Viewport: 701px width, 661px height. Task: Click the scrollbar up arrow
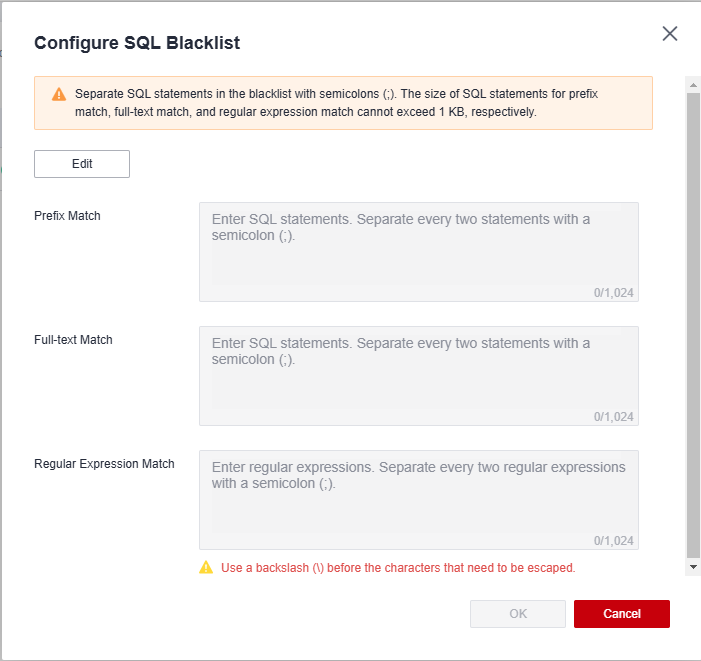point(693,85)
